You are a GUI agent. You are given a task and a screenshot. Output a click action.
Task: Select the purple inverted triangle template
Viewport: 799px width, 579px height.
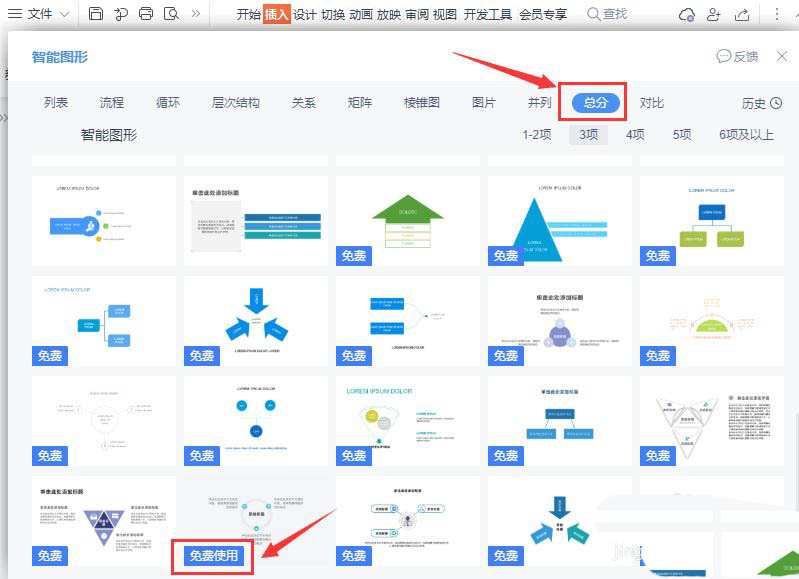pyautogui.click(x=103, y=521)
